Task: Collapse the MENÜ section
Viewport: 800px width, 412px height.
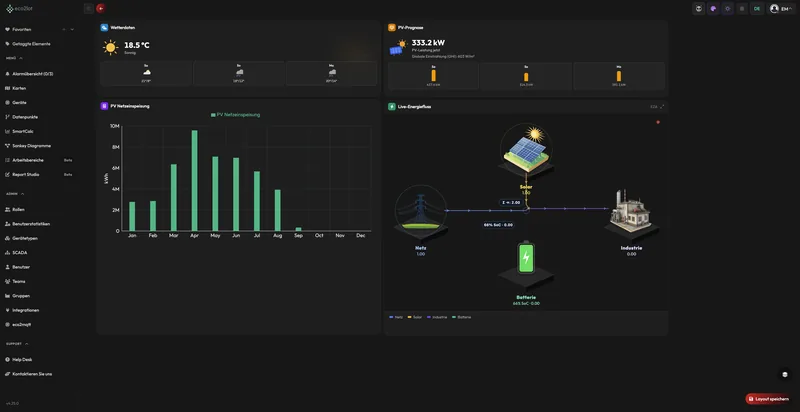Action: pyautogui.click(x=21, y=58)
